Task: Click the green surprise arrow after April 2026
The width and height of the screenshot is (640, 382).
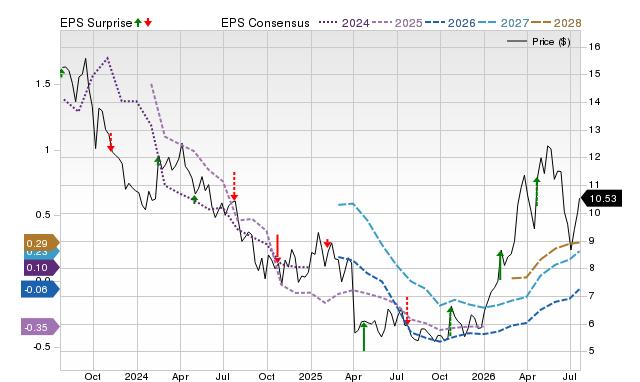Action: coord(537,191)
